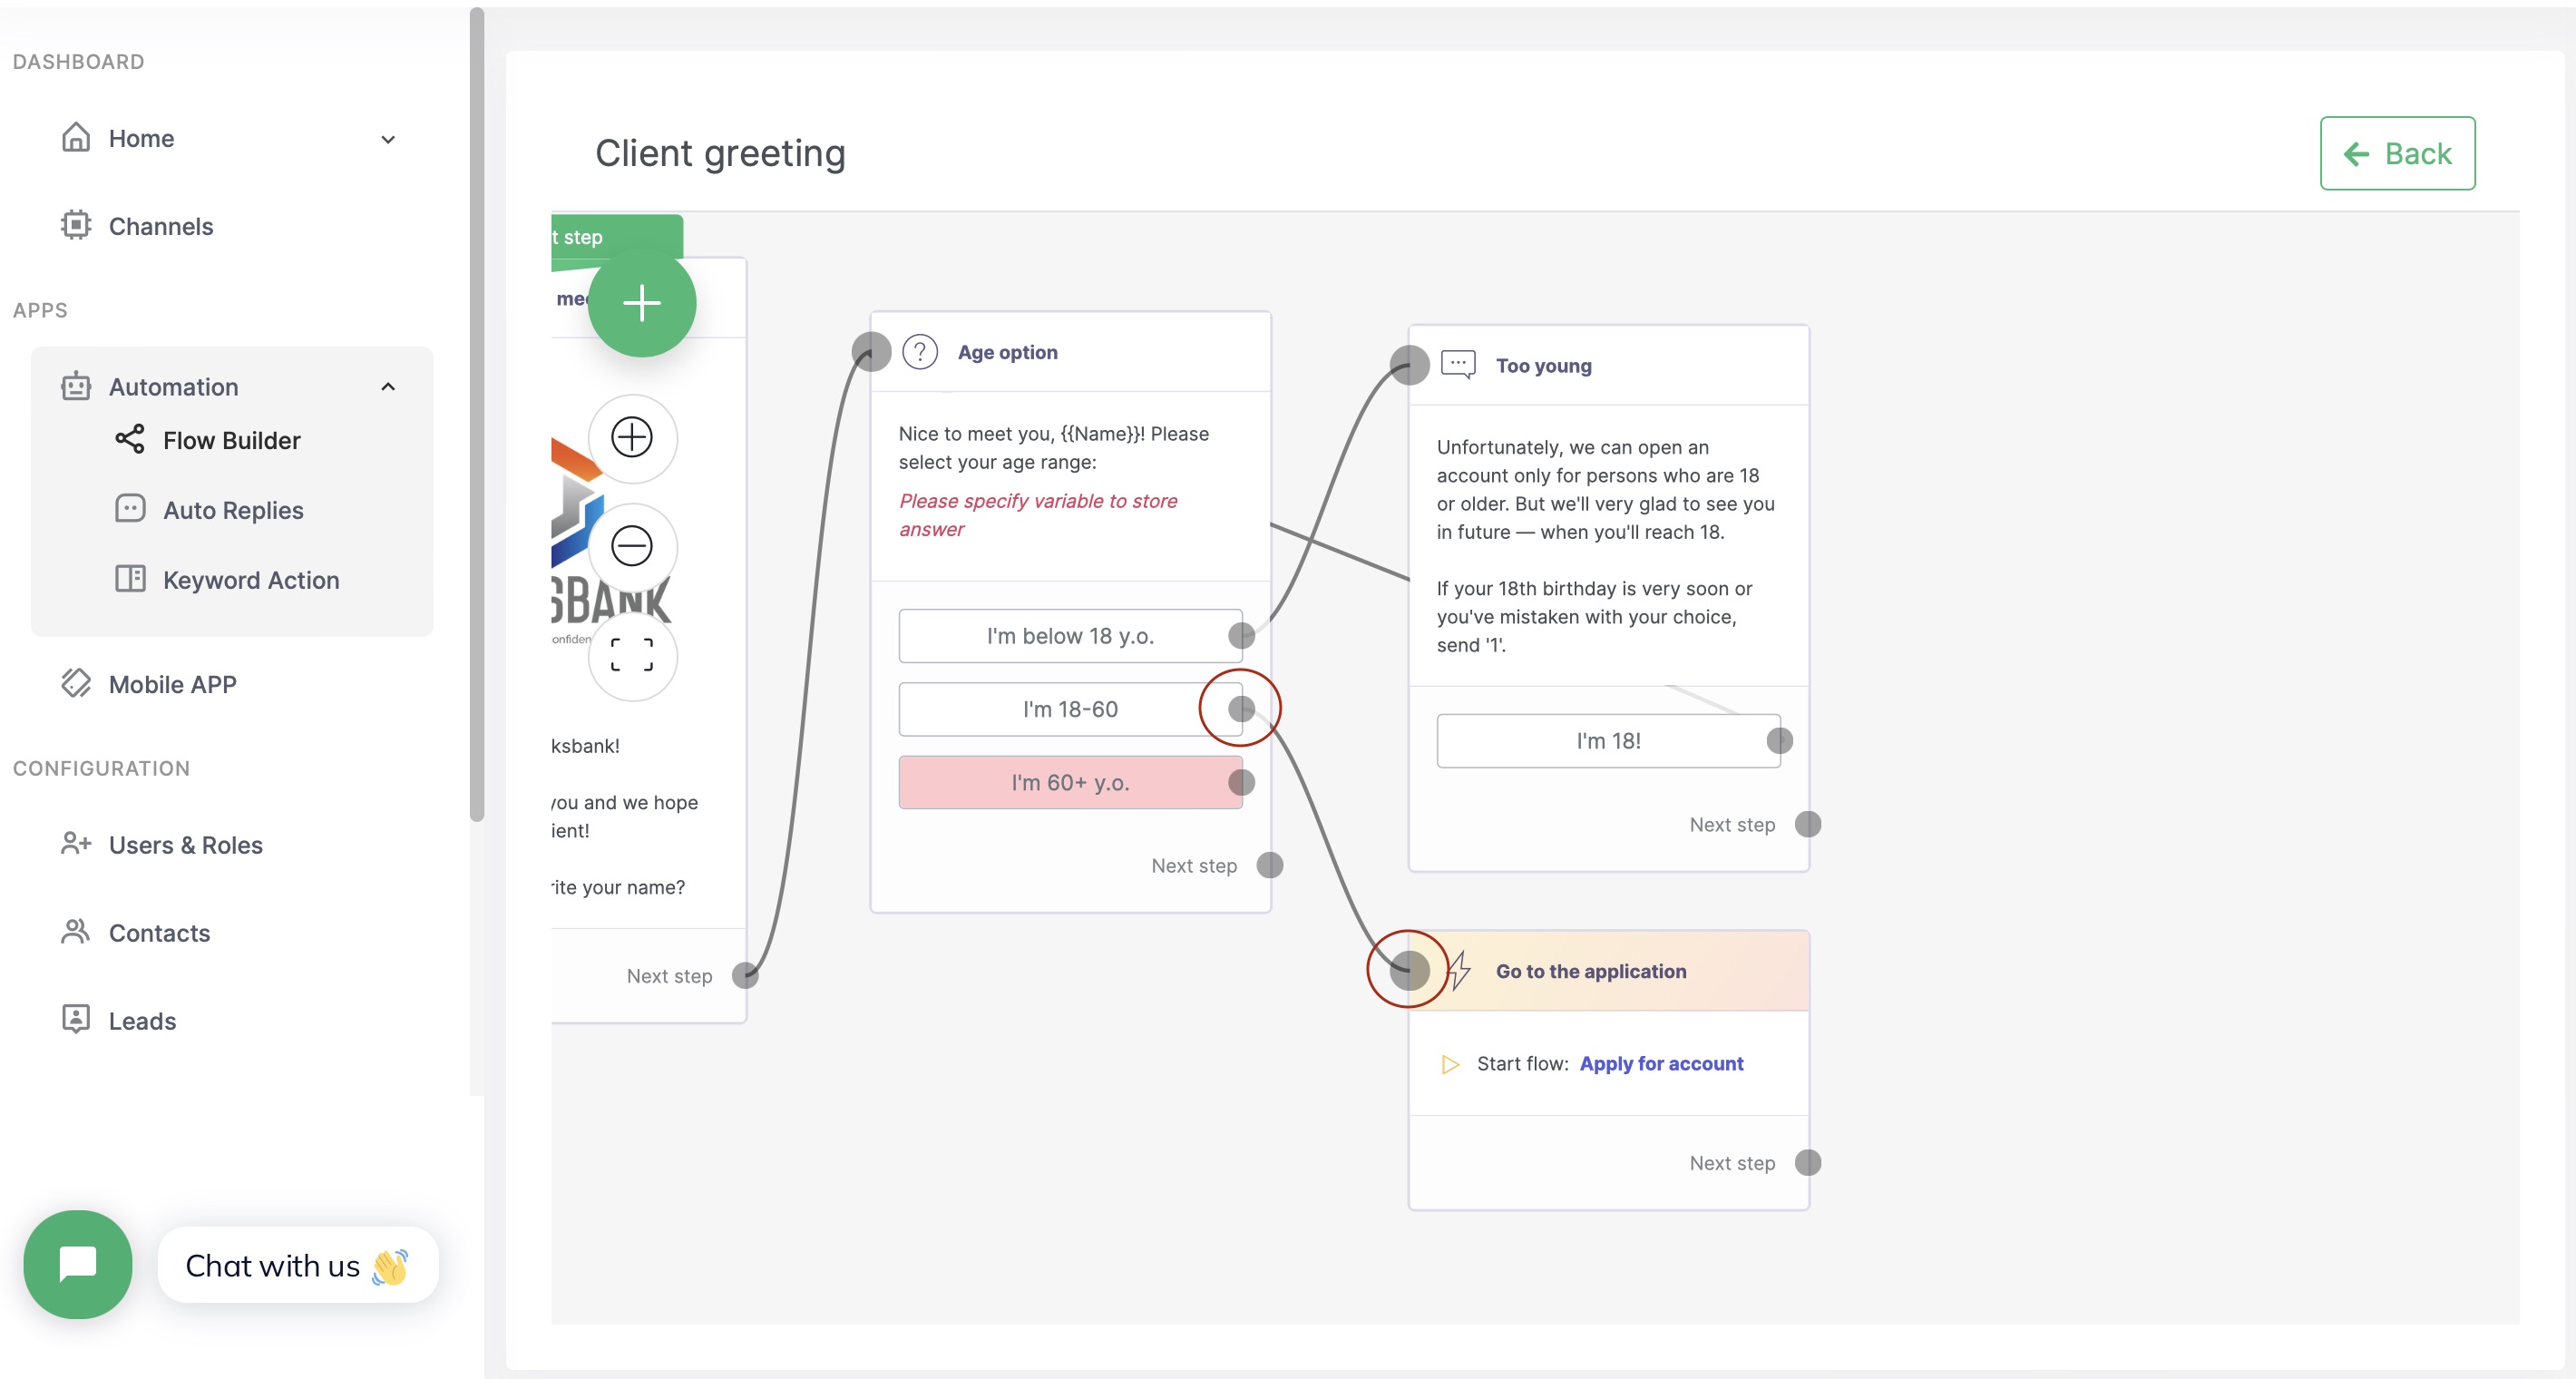The image size is (2576, 1379).
Task: Open Flow Builder in the sidebar
Action: click(231, 440)
